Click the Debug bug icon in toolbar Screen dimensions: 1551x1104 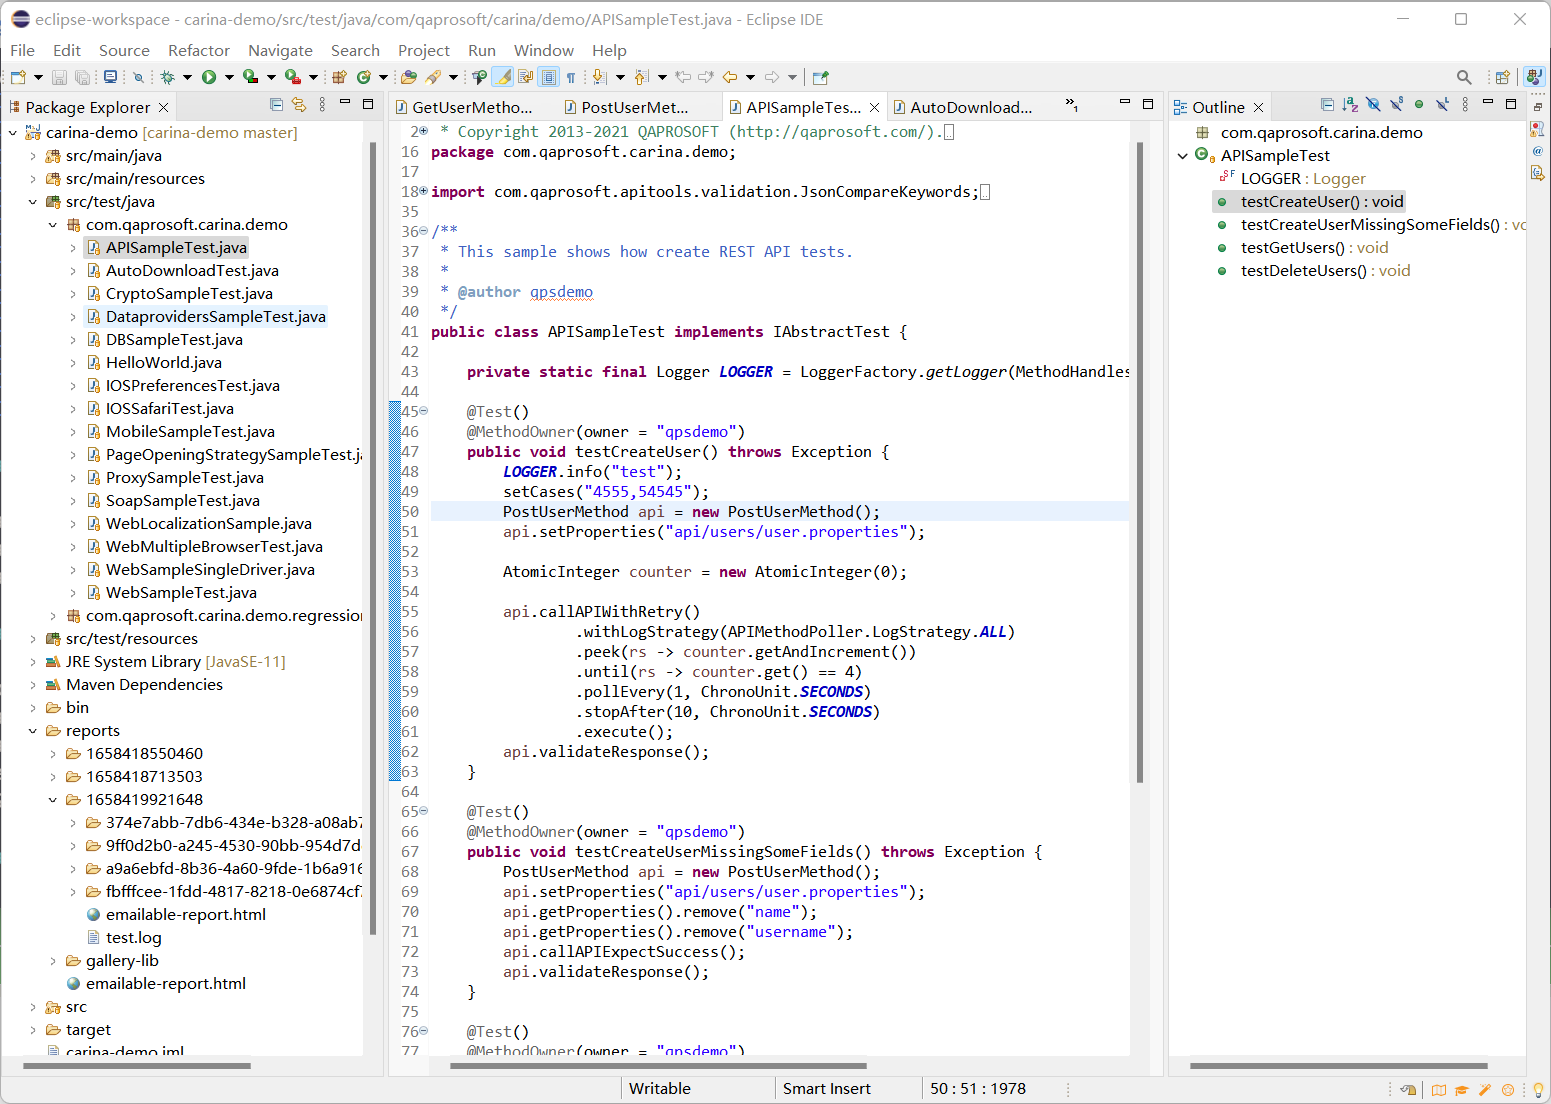point(167,77)
